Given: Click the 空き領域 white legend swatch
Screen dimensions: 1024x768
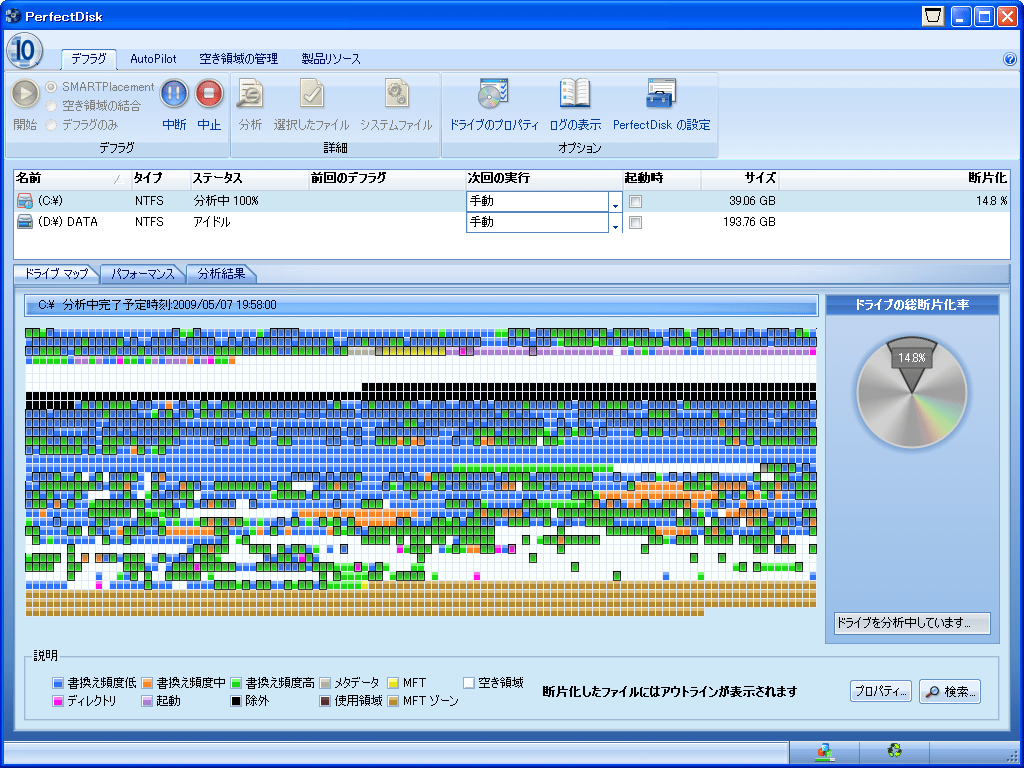Looking at the screenshot, I should tap(468, 684).
